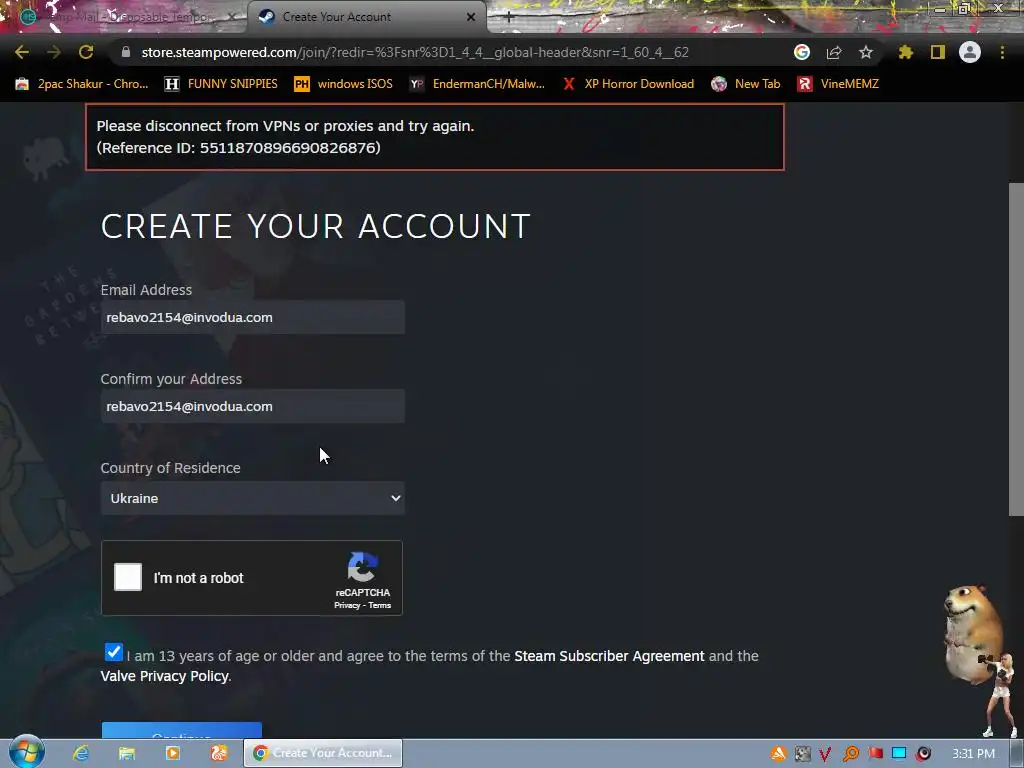Open Google icon in address bar

(802, 52)
